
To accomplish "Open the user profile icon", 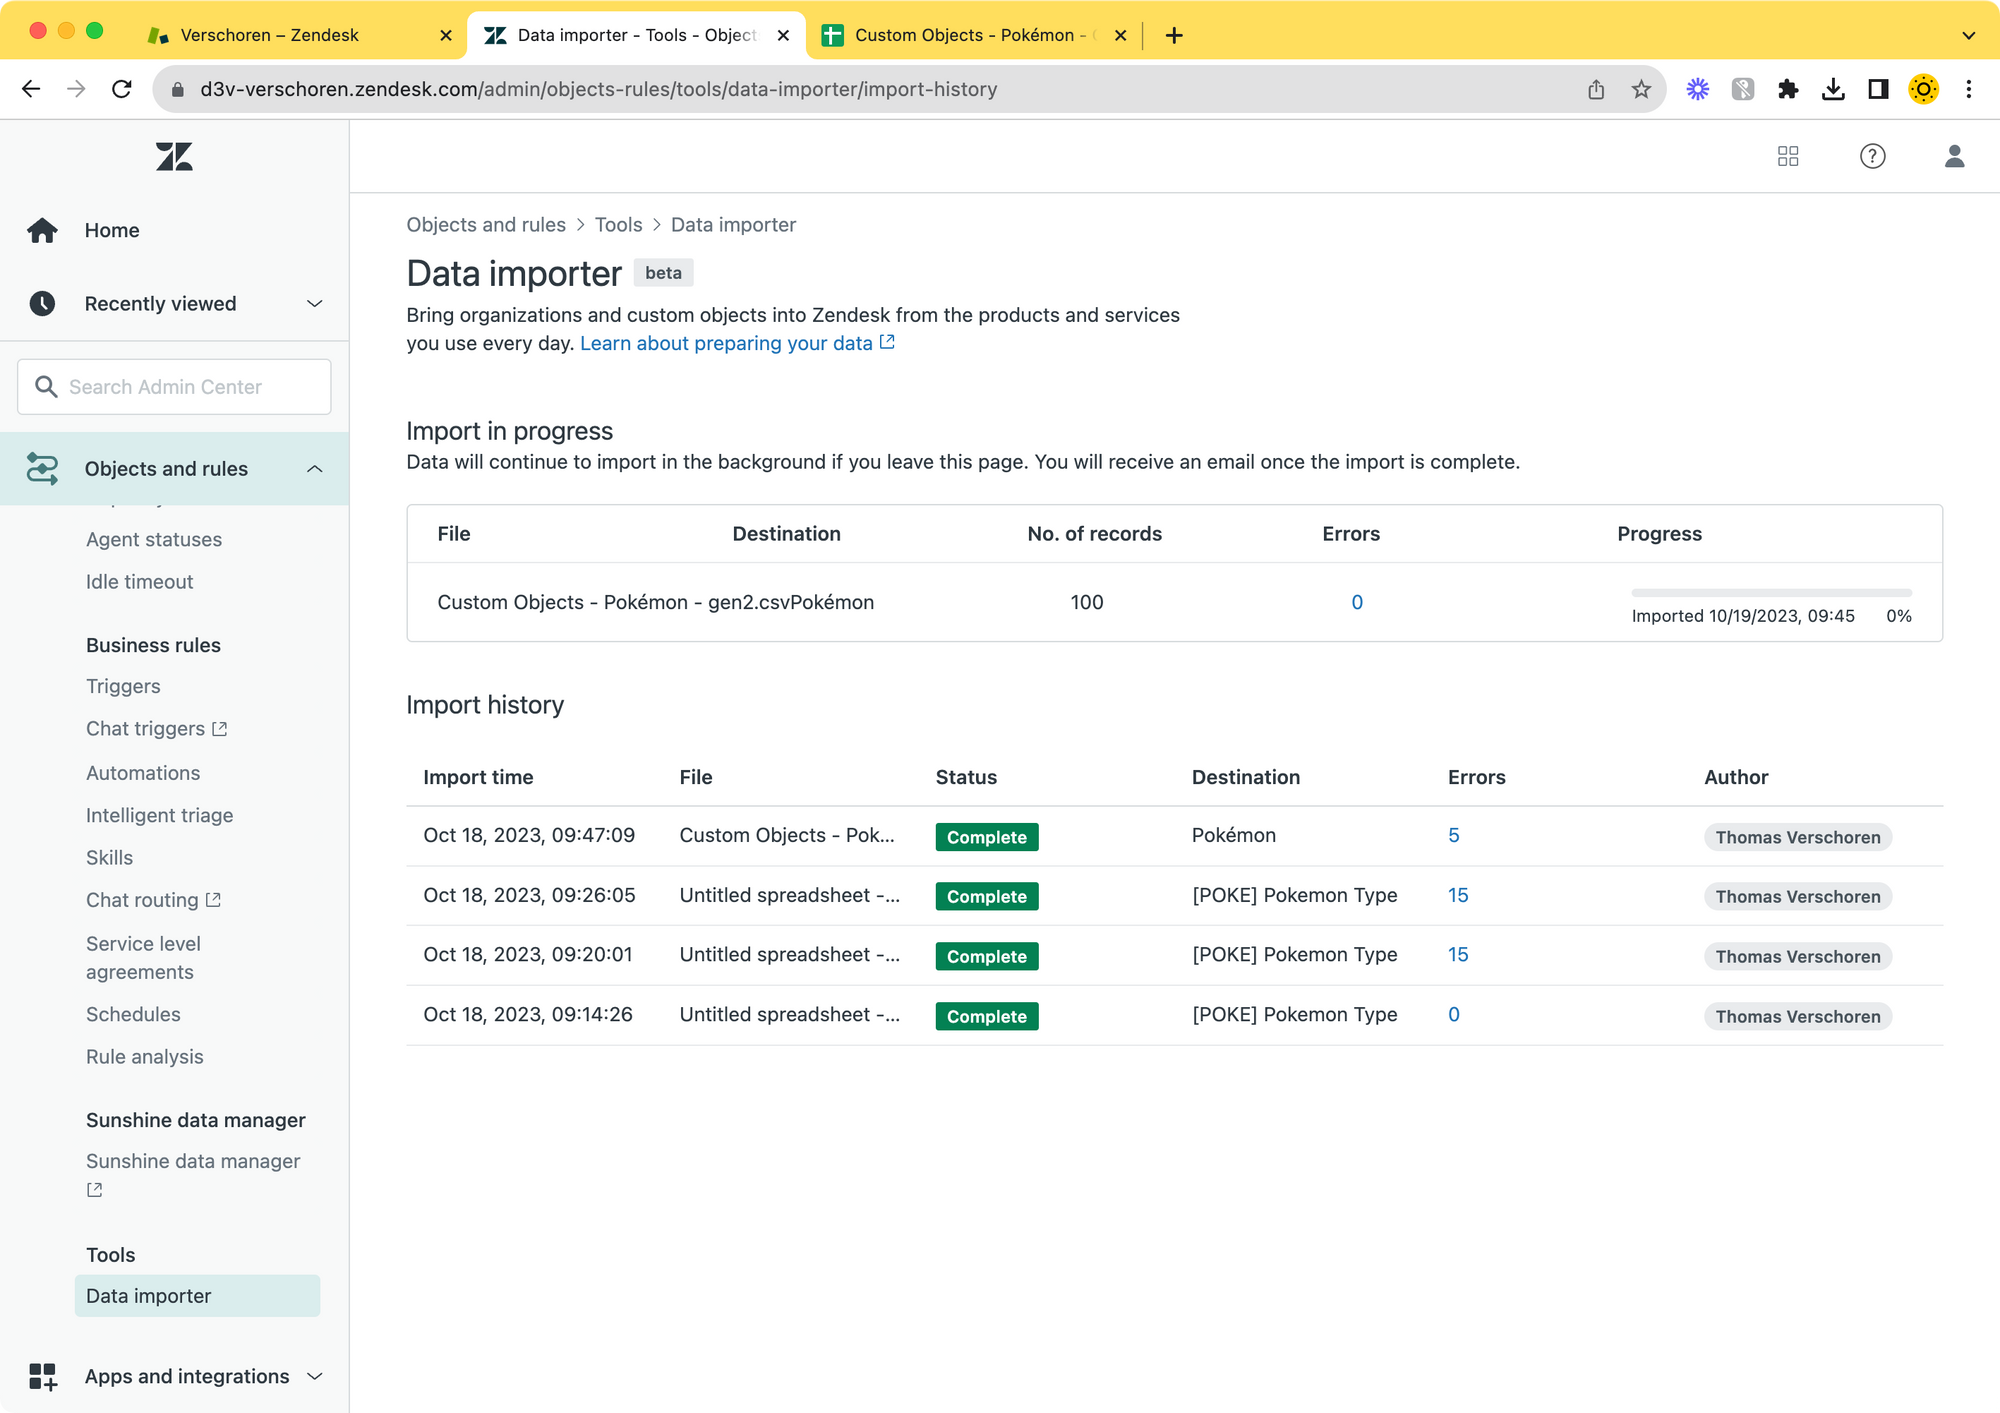I will click(x=1954, y=156).
